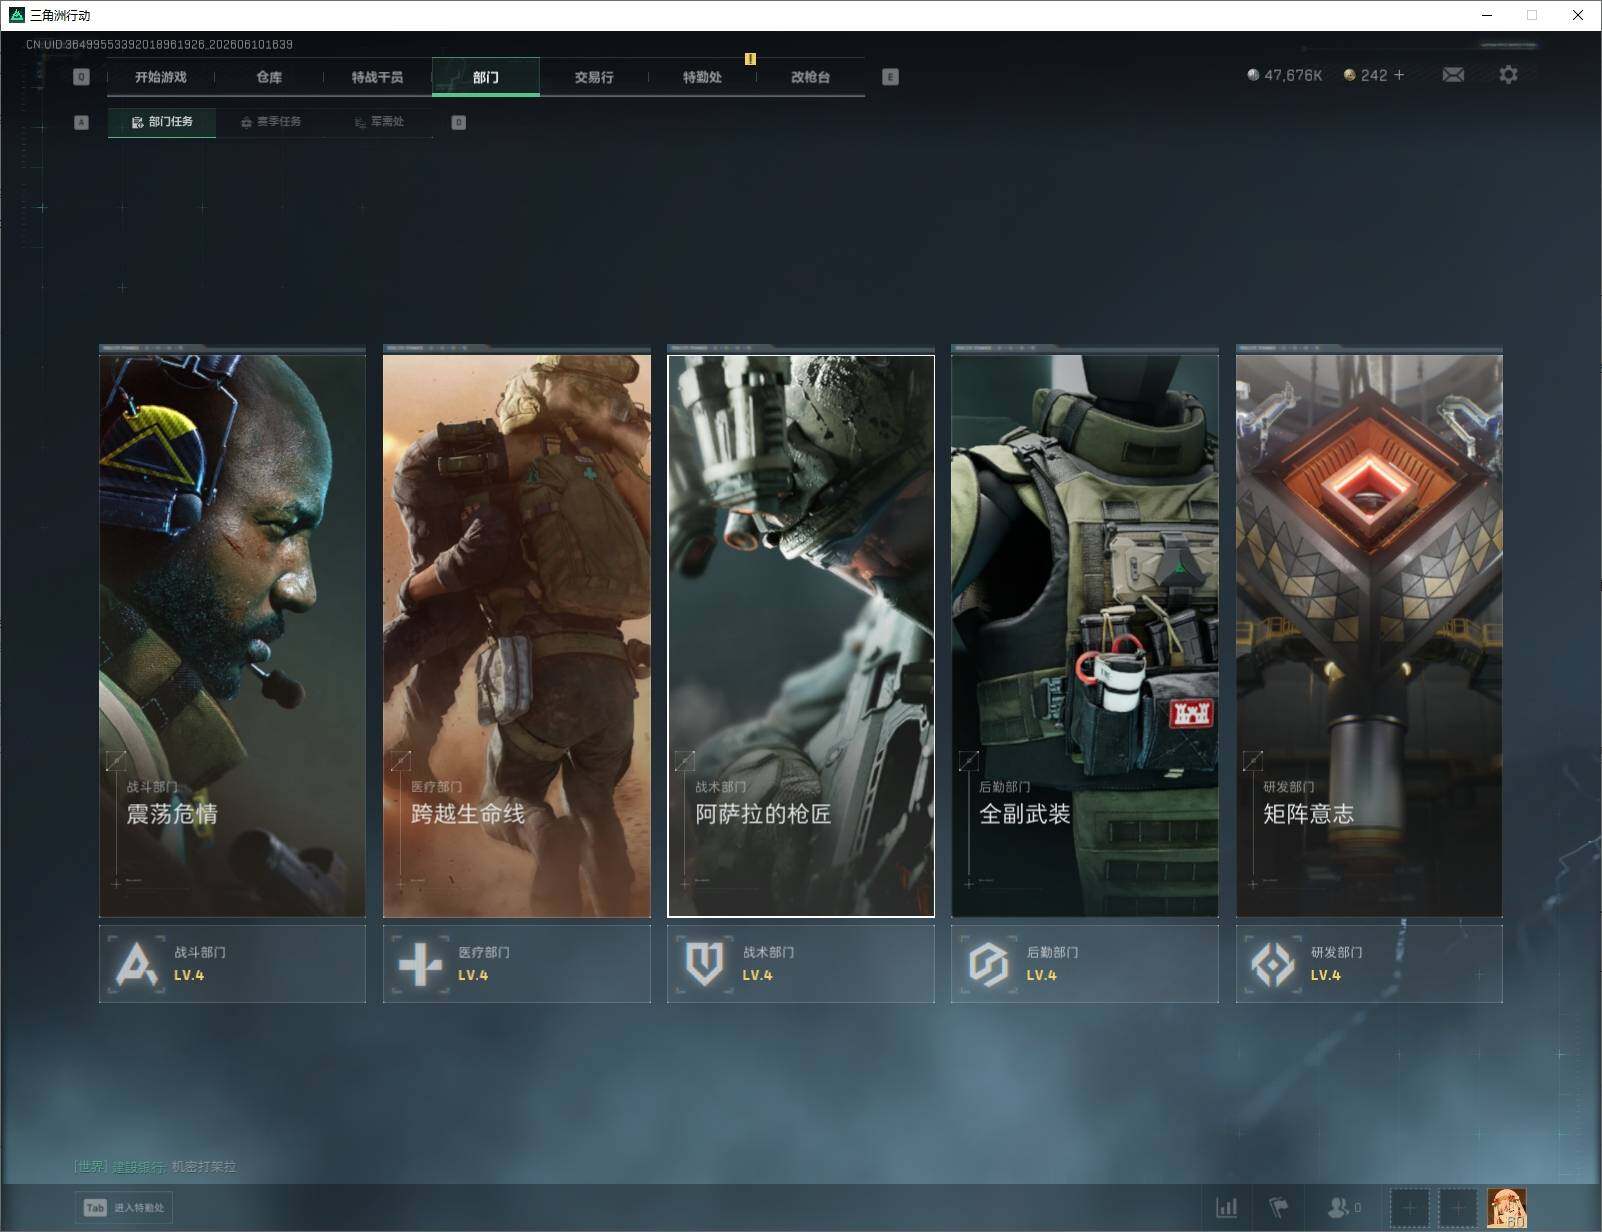
Task: Open the 阿萨拉的枪匠 tactical department card
Action: [801, 636]
